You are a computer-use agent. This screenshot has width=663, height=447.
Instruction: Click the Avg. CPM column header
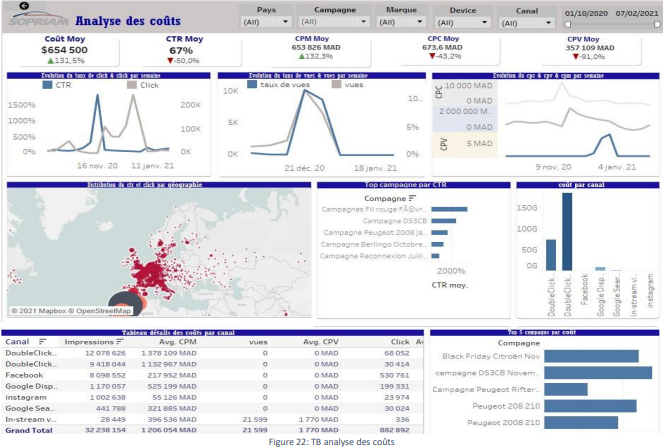178,341
